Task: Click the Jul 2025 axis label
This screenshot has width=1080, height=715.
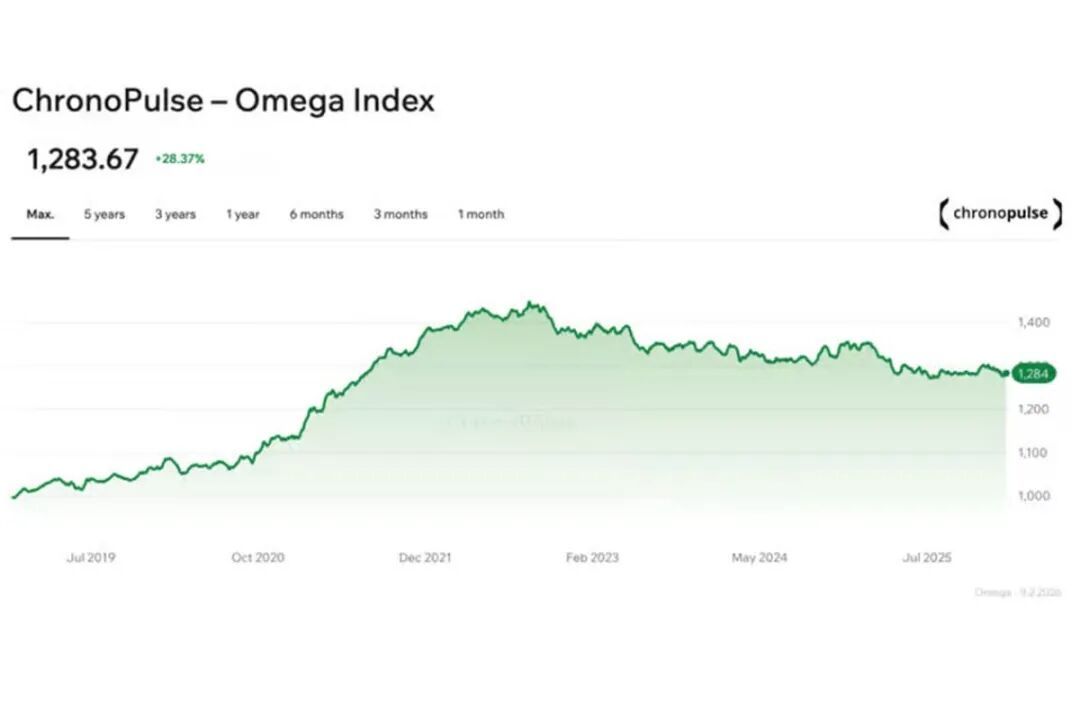Action: (x=926, y=557)
